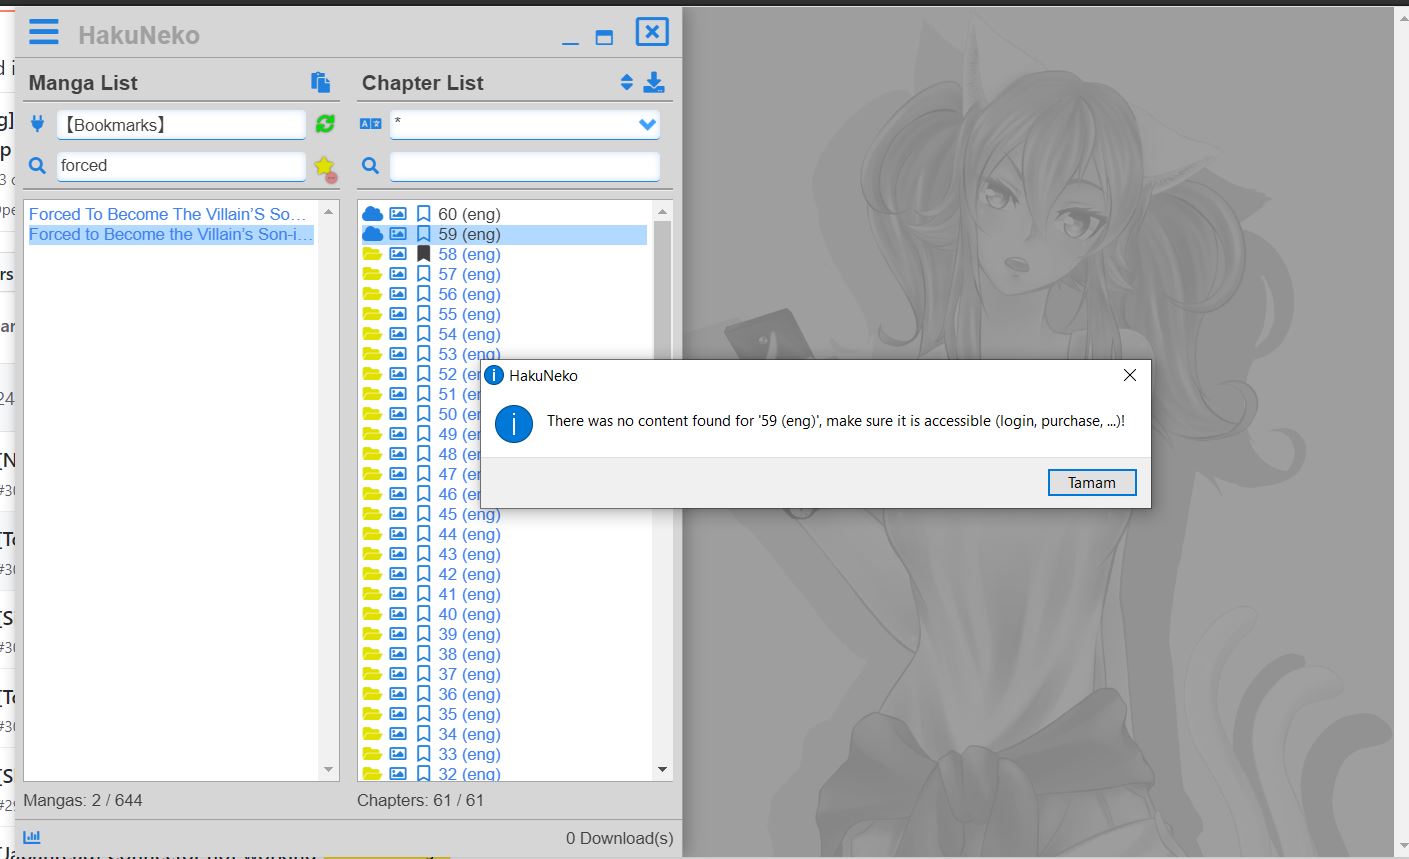Select chapter '55 (eng)'

pyautogui.click(x=469, y=314)
